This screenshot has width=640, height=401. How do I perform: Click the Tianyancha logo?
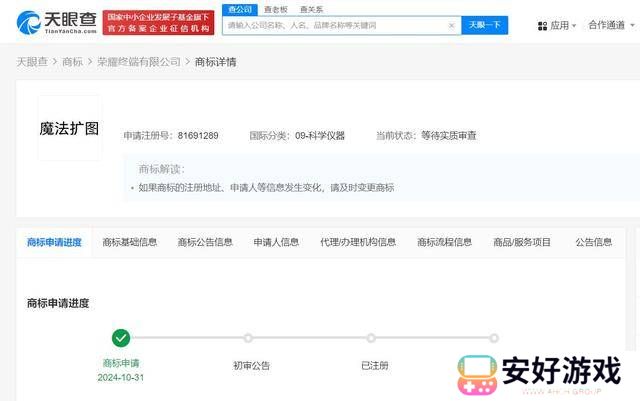click(x=56, y=24)
